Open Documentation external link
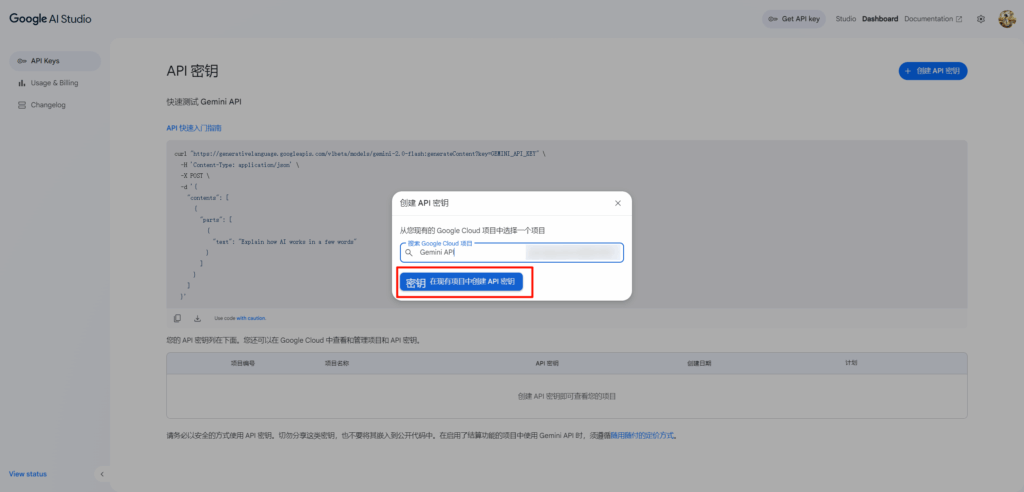The image size is (1024, 492). pyautogui.click(x=933, y=19)
